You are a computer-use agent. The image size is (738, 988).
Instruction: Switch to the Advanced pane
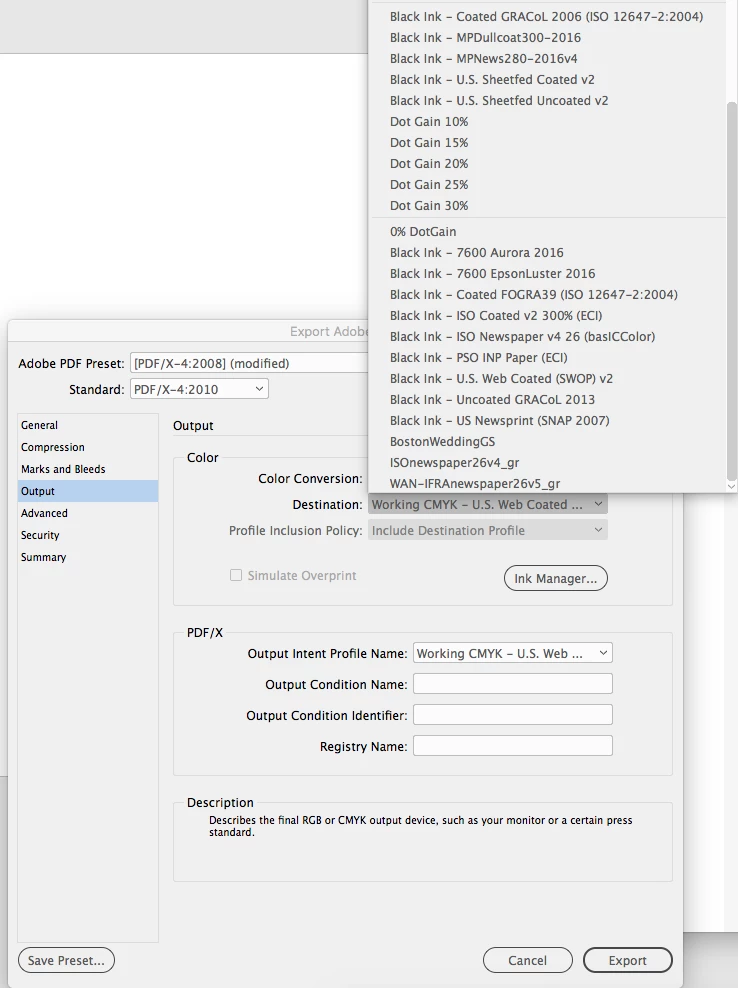pyautogui.click(x=88, y=514)
